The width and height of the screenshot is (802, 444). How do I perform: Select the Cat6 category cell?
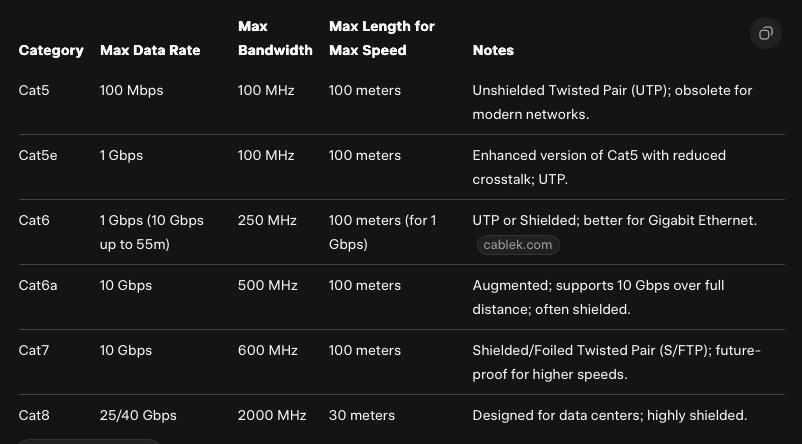tap(34, 220)
